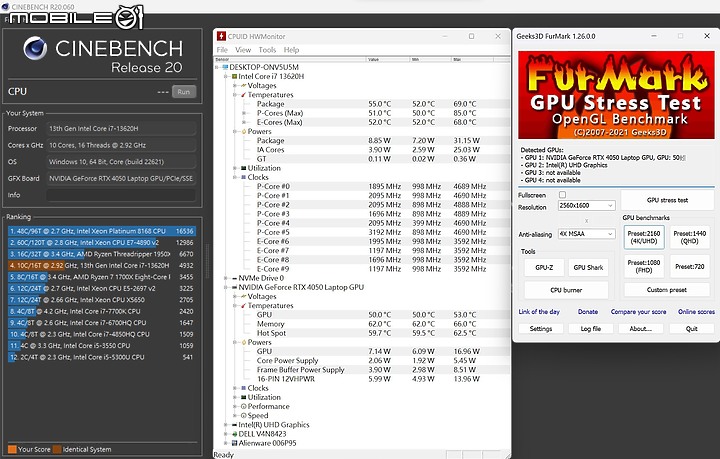Click the Cinebench app icon in title bar
Image resolution: width=720 pixels, height=459 pixels.
click(5, 6)
